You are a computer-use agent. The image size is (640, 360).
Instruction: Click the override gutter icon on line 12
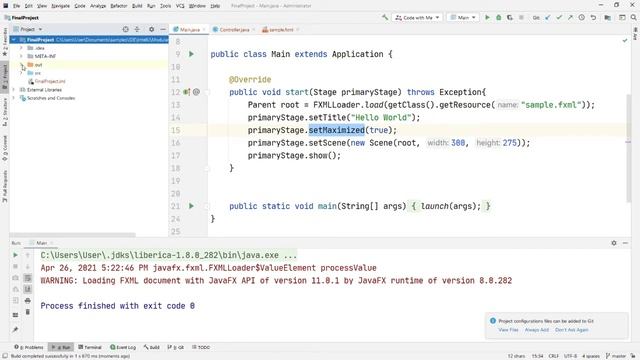[187, 92]
